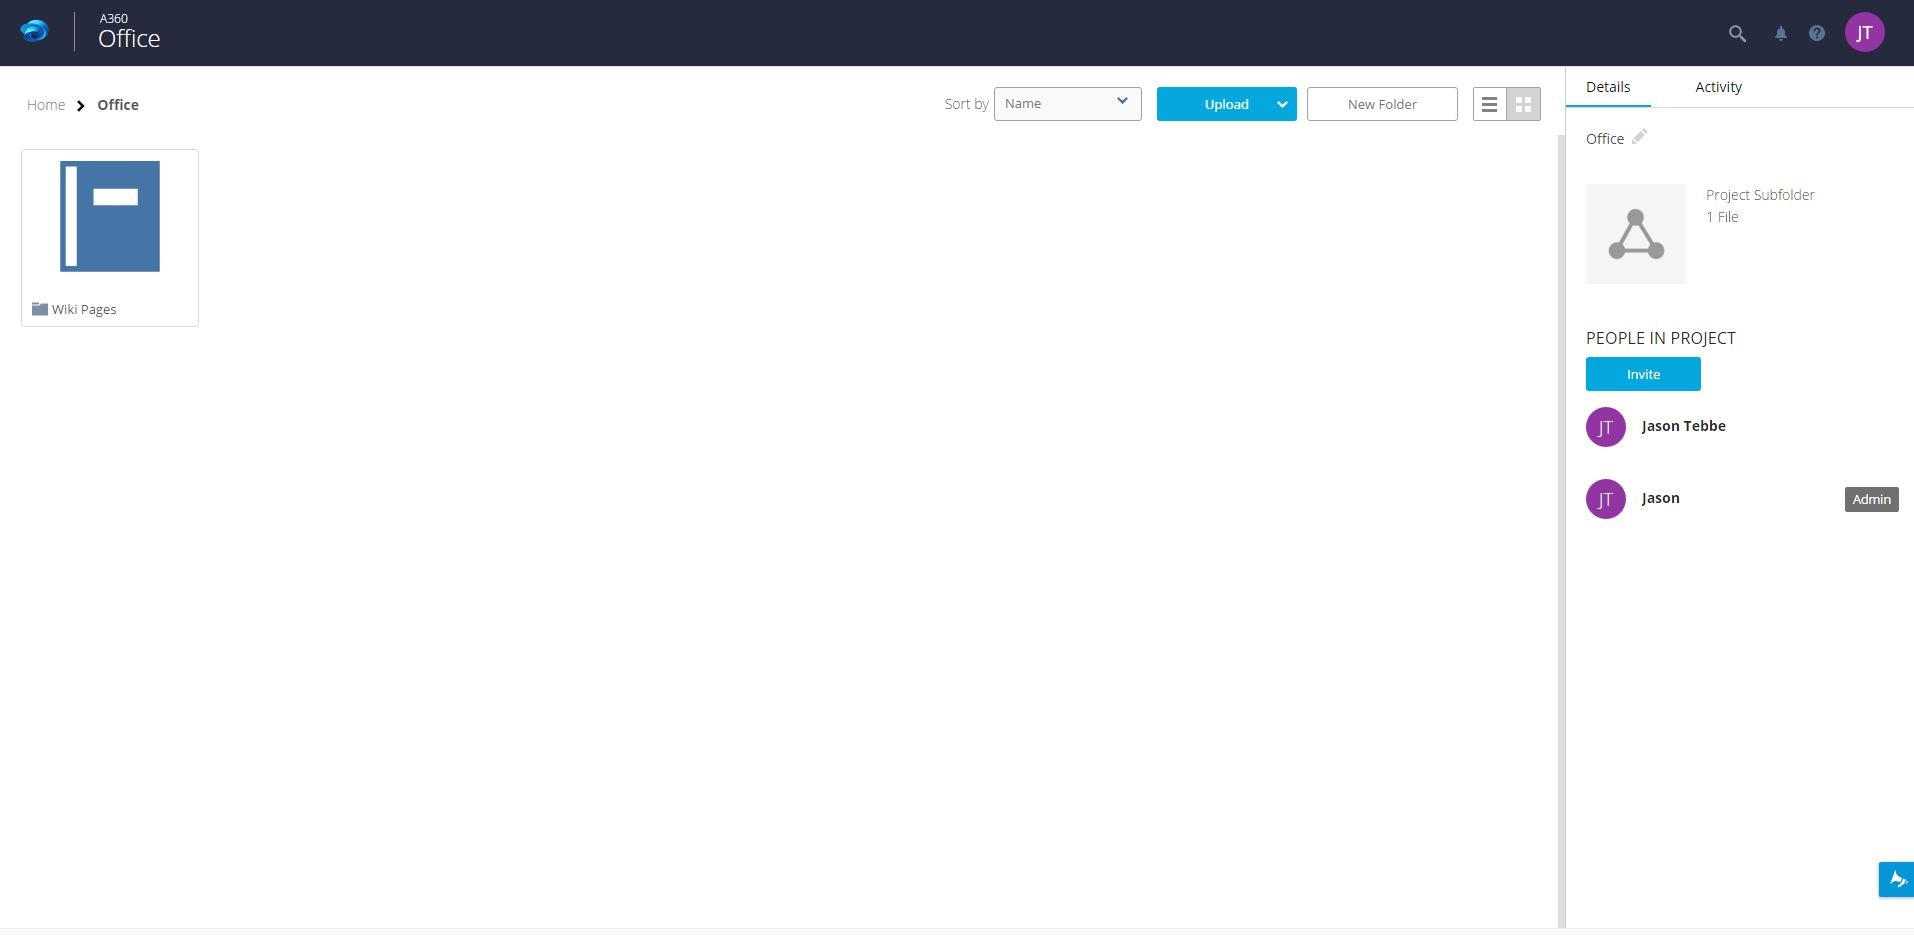Viewport: 1914px width, 935px height.
Task: Open the A360 search icon
Action: [1737, 33]
